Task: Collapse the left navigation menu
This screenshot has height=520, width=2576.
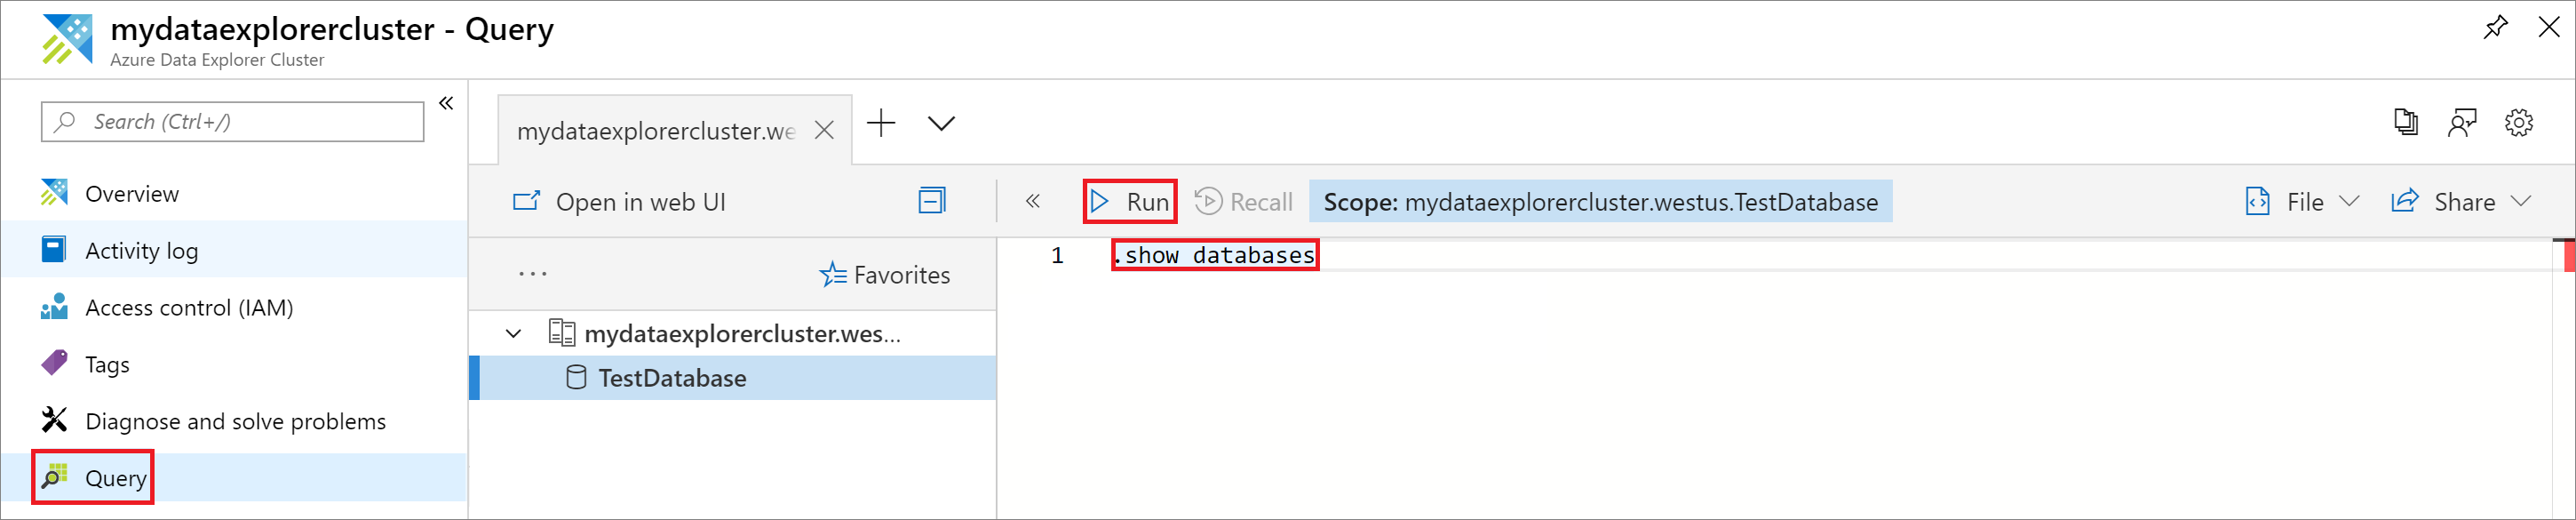Action: coord(446,103)
